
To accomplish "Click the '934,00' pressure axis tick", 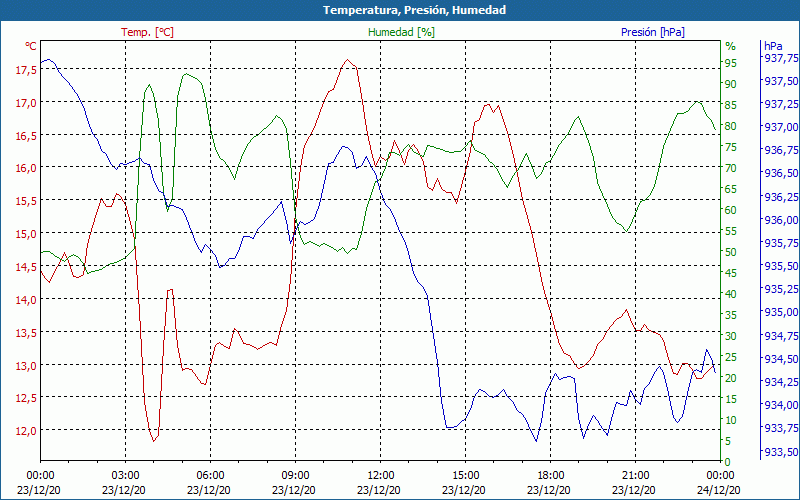I will [781, 405].
